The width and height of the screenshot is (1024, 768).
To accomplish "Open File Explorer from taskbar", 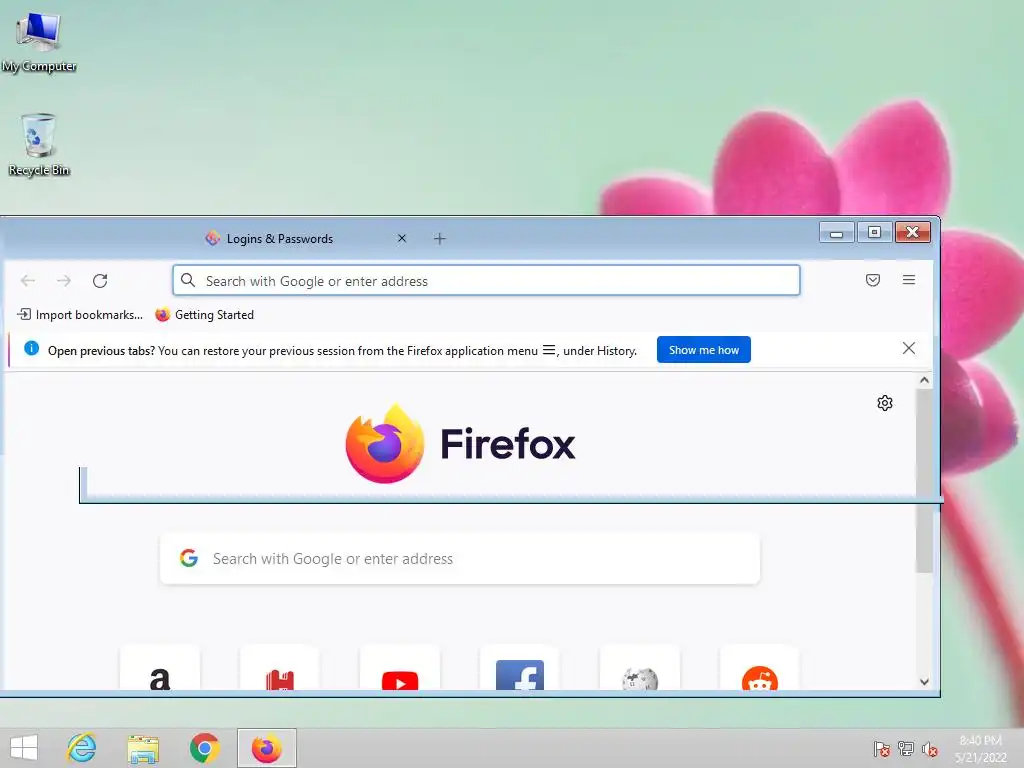I will [x=143, y=748].
